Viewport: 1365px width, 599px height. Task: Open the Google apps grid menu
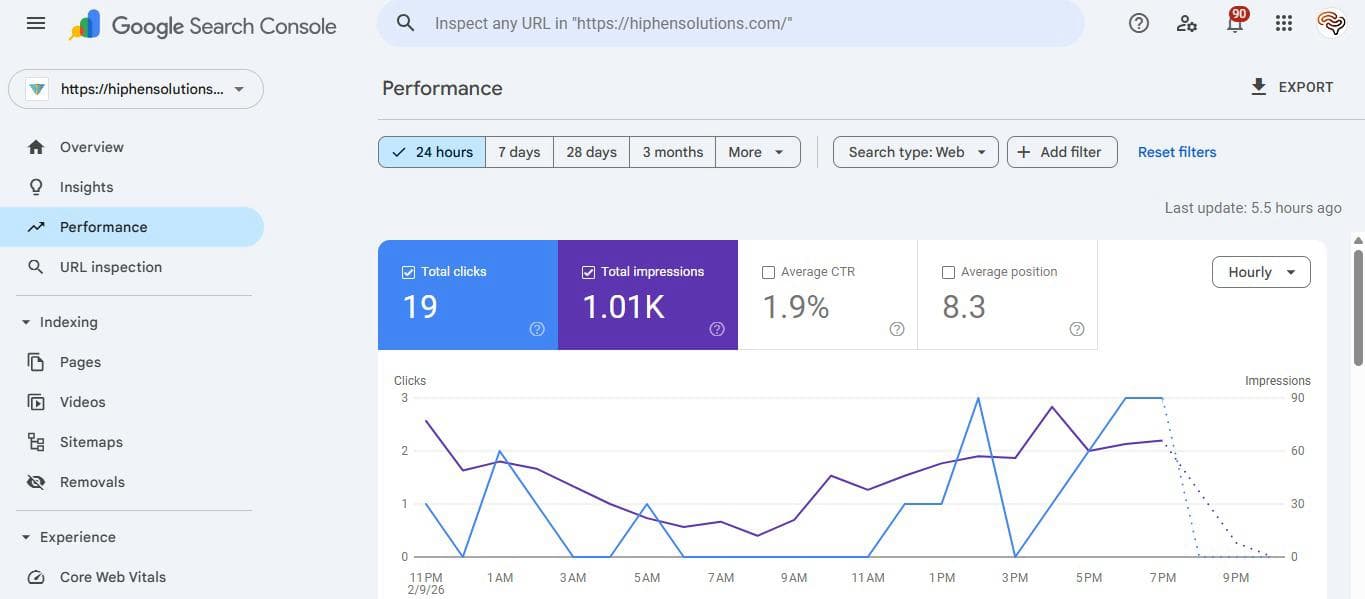tap(1284, 22)
